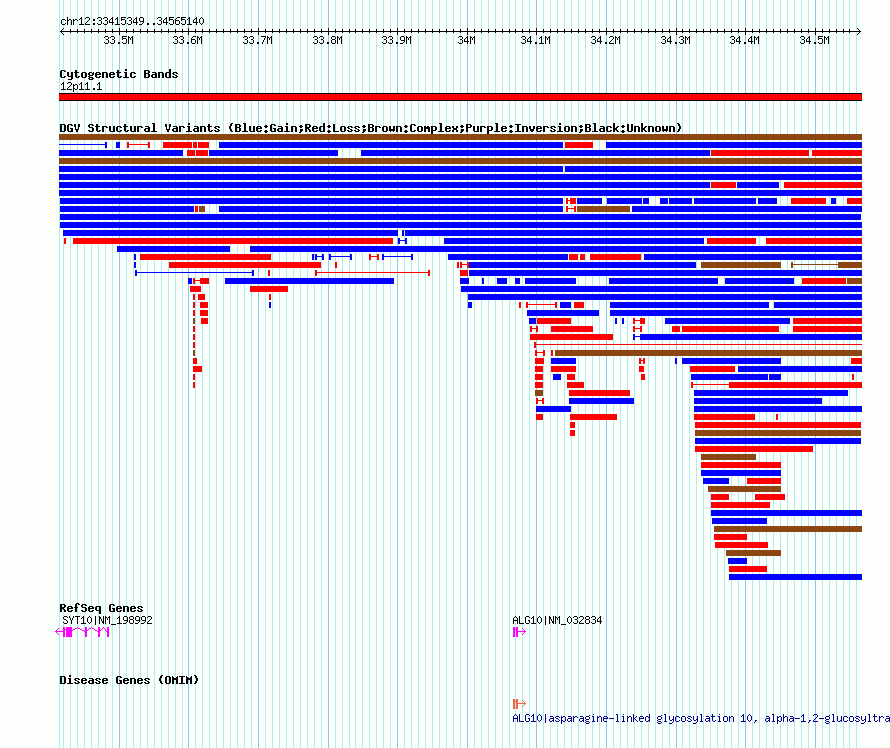Select the topmost brown complex variant bar
Image resolution: width=890 pixels, height=748 pixels.
460,137
